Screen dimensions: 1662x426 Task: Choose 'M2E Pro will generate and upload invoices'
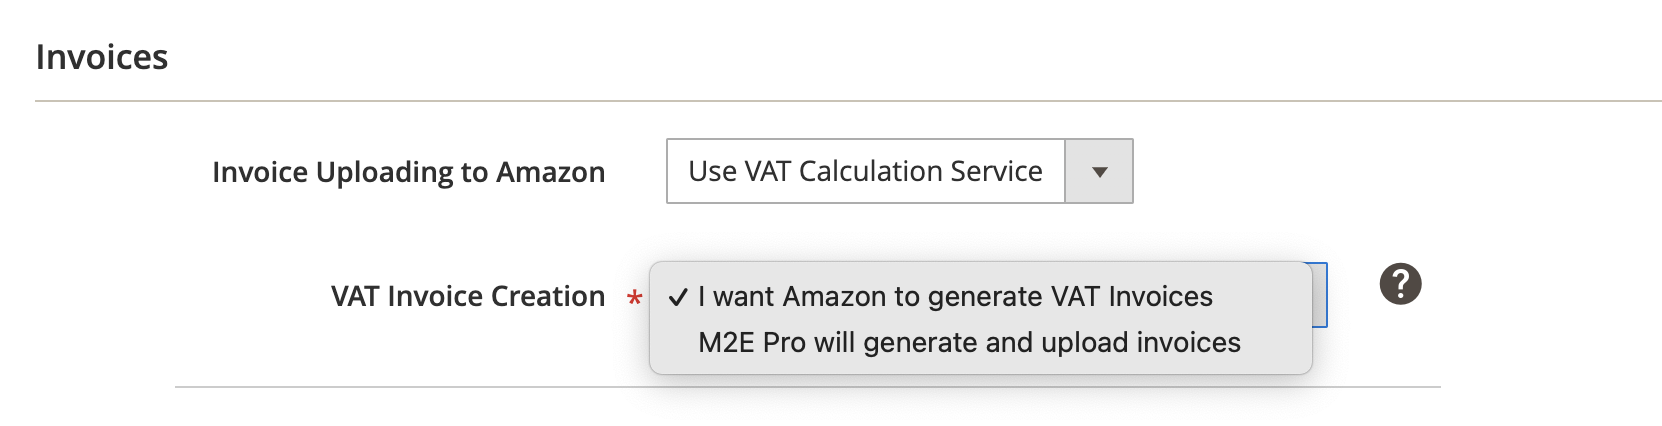click(969, 343)
